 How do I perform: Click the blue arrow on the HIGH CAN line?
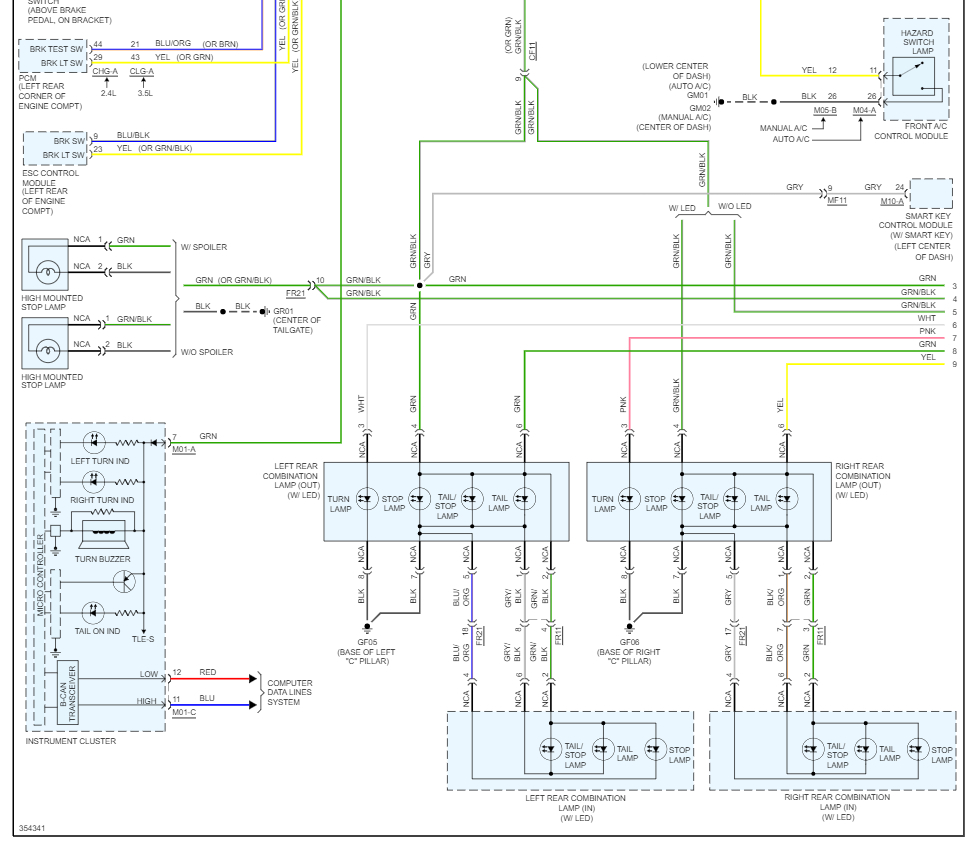pos(252,706)
